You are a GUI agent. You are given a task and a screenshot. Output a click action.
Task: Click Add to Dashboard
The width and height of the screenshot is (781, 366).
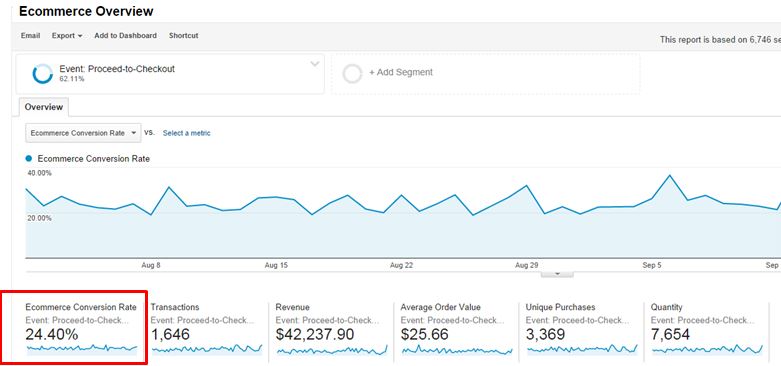tap(125, 36)
